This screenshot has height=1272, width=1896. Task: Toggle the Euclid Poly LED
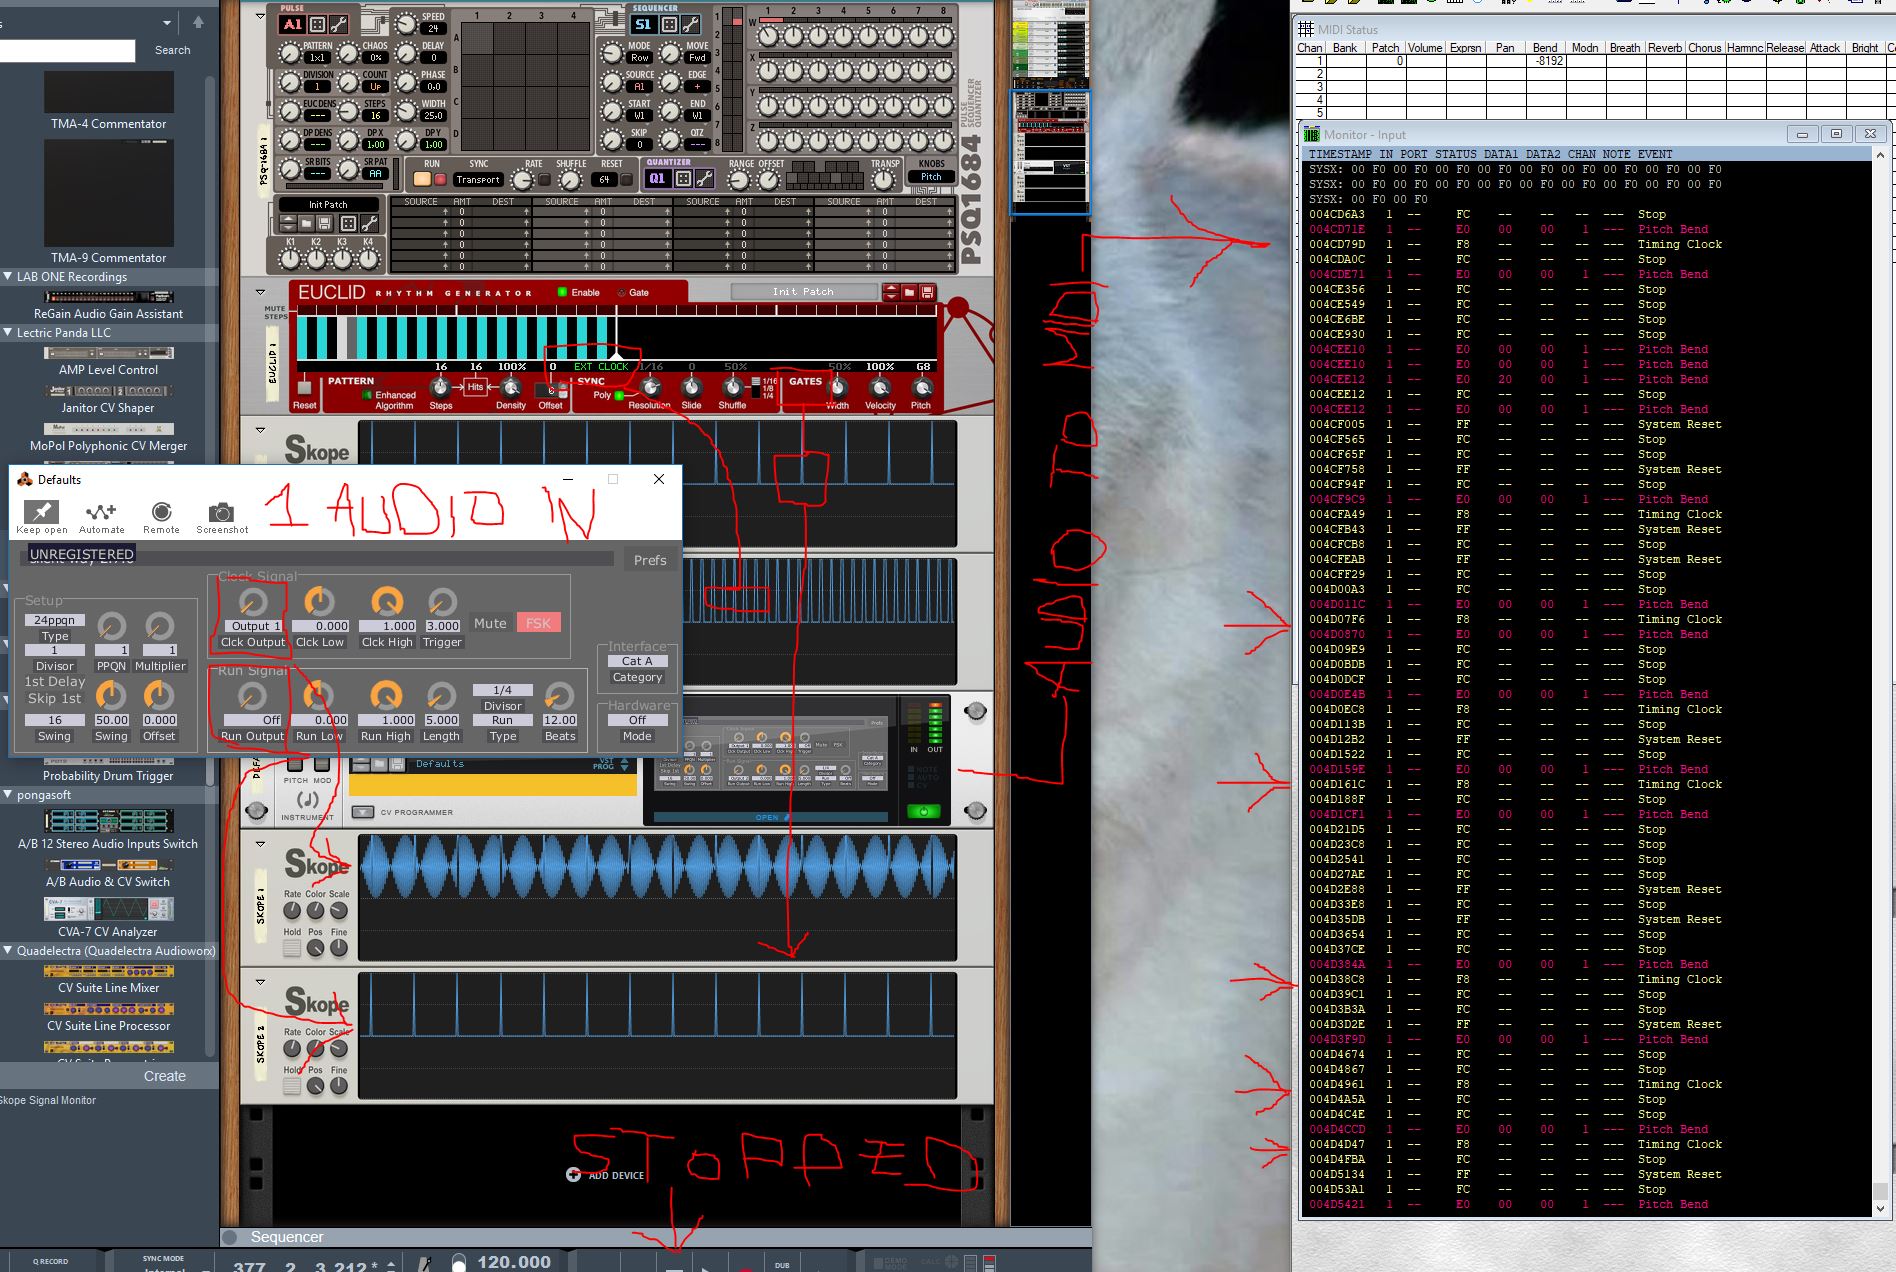click(x=619, y=395)
